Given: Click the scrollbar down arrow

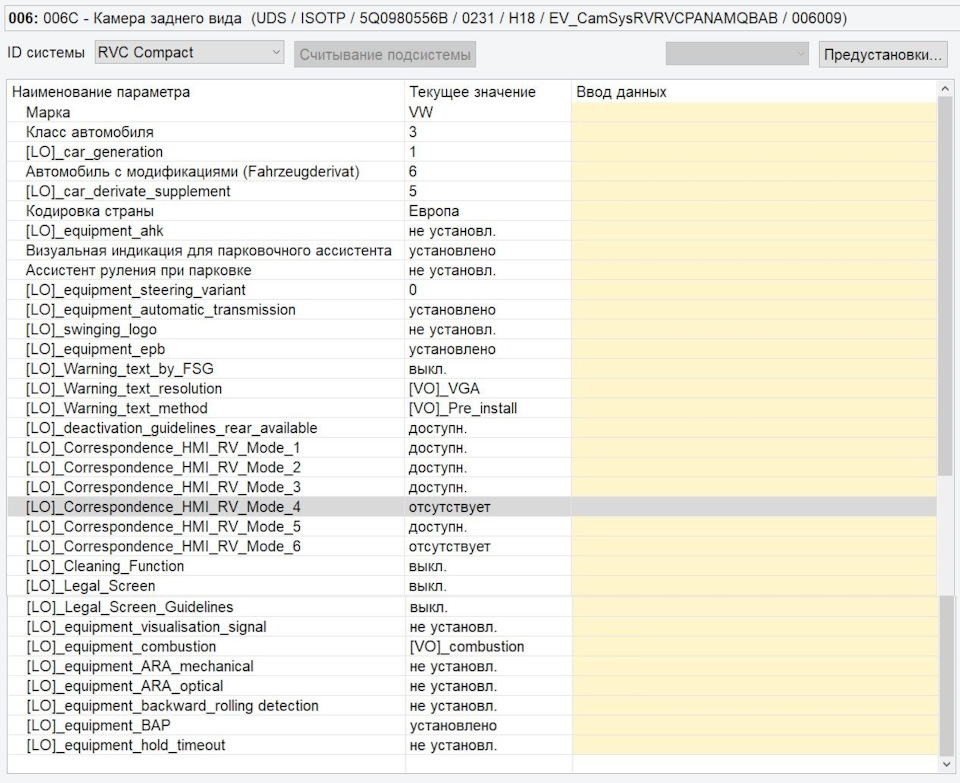Looking at the screenshot, I should (x=945, y=764).
